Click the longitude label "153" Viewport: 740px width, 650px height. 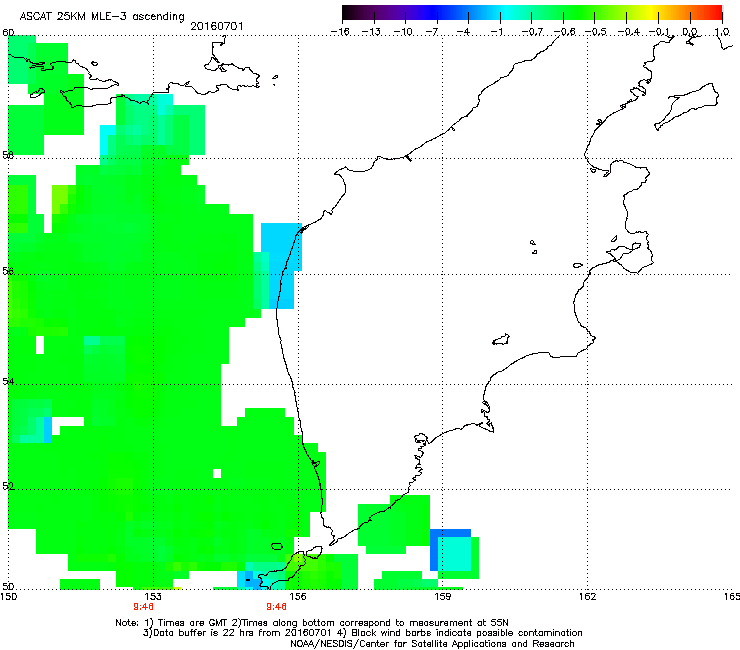coord(153,597)
